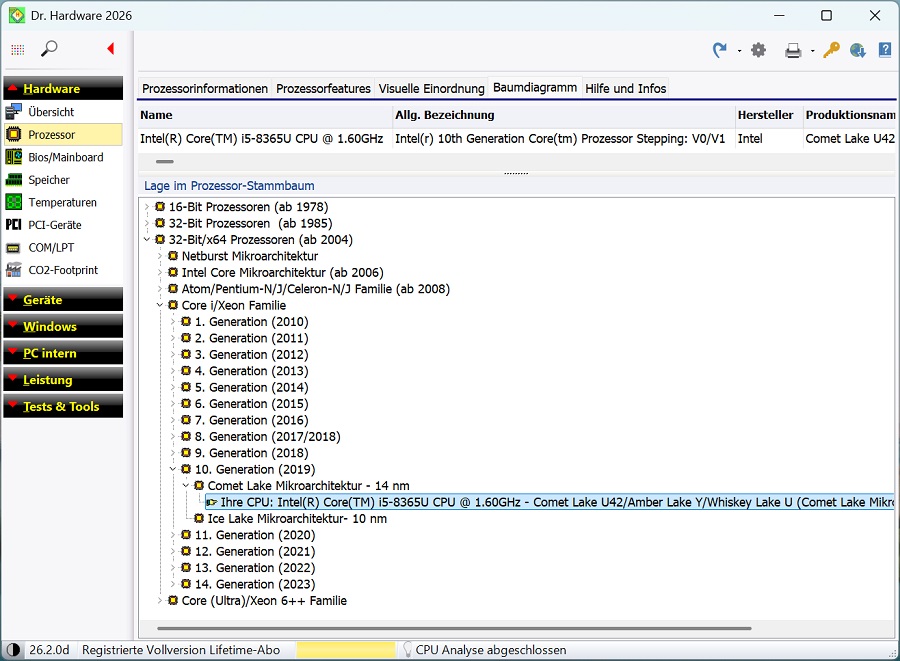This screenshot has width=900, height=661.
Task: Click the tree's horizontal scrollbar at the bottom
Action: pos(454,628)
